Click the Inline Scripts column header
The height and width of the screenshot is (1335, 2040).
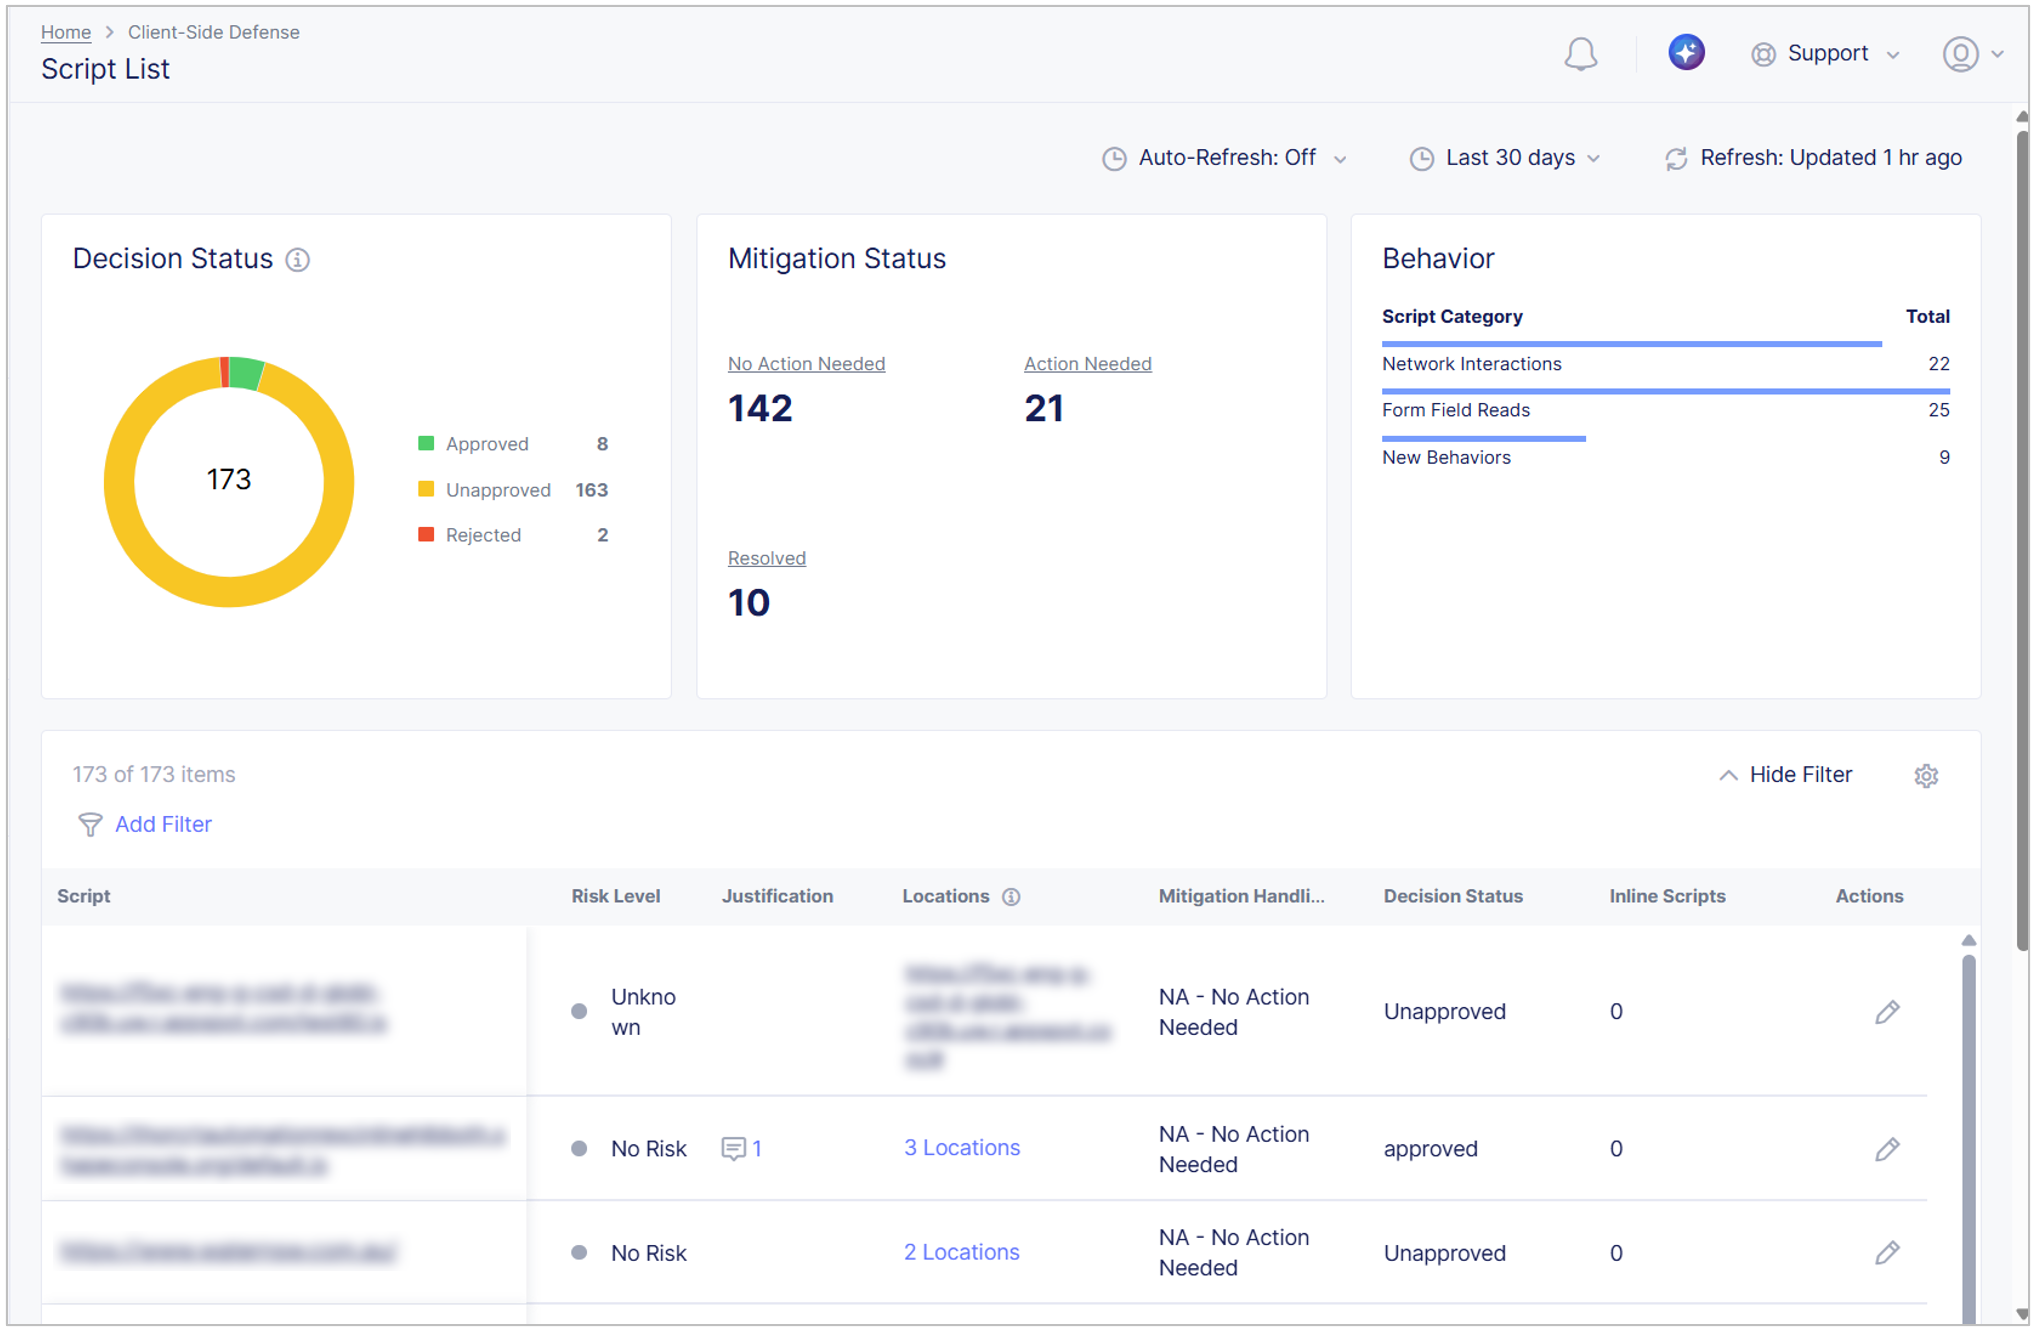tap(1667, 896)
